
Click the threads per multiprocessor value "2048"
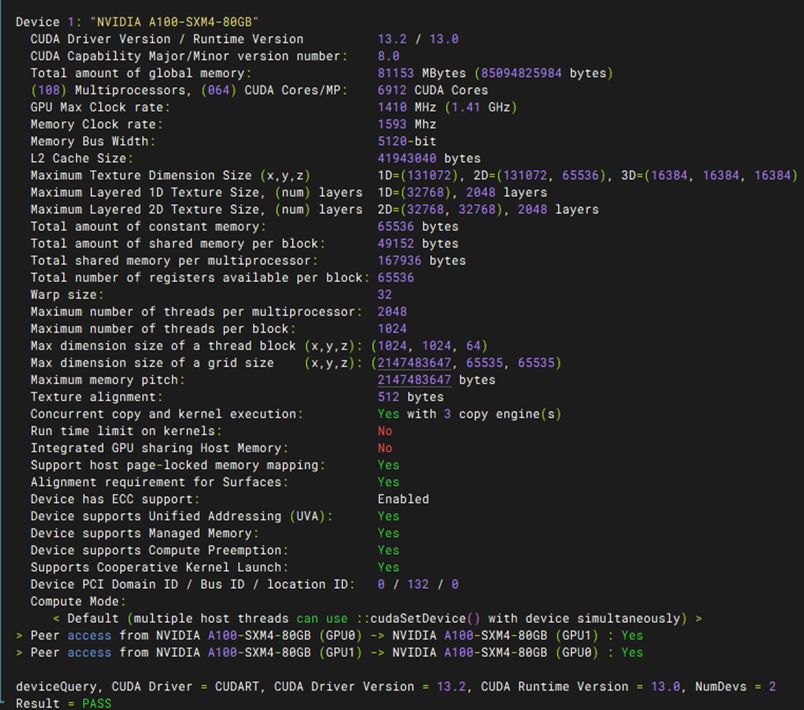pos(392,311)
